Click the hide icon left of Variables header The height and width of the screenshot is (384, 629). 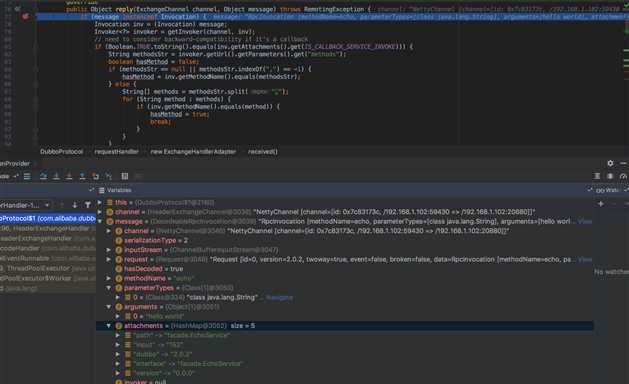pos(91,190)
